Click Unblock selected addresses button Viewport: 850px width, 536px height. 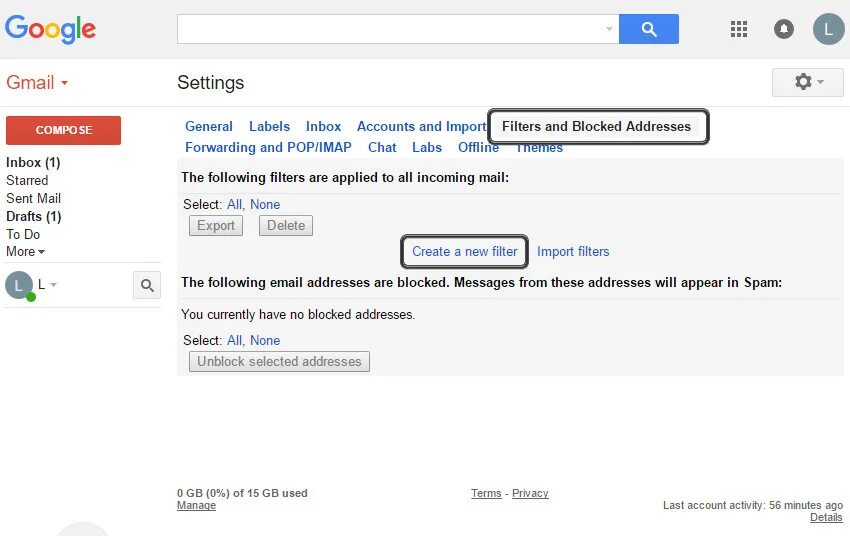coord(279,361)
